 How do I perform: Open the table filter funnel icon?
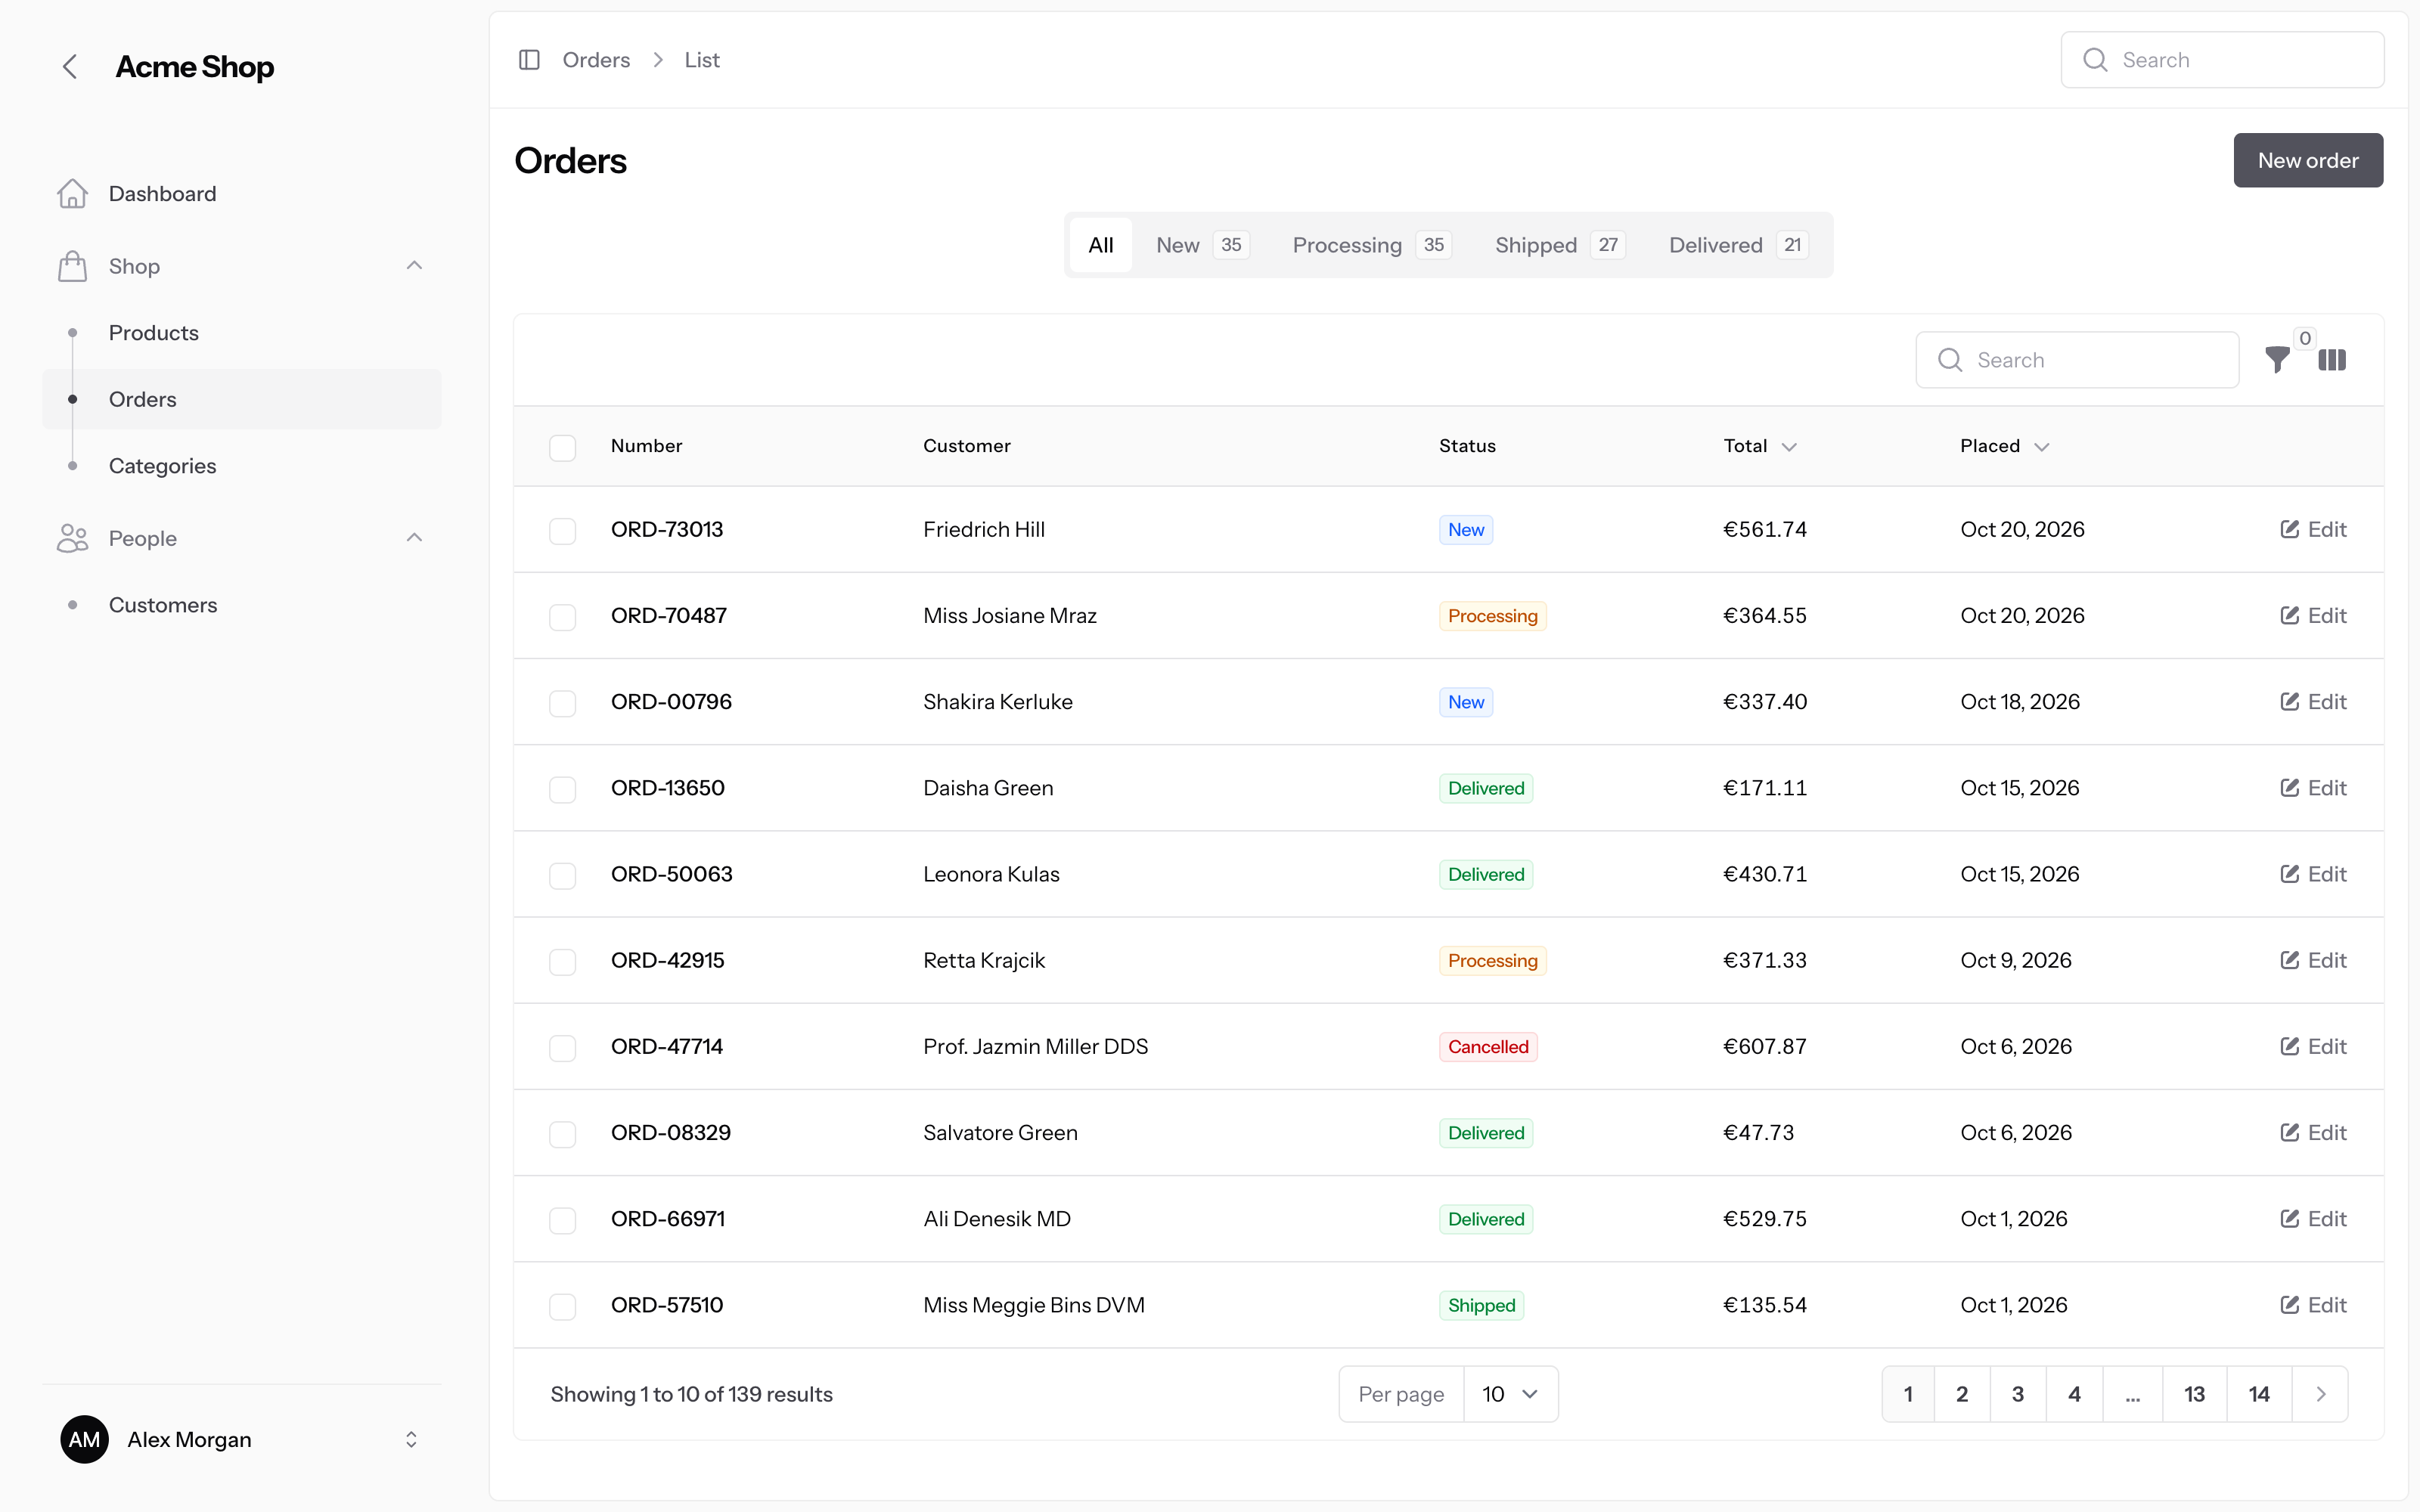(x=2277, y=359)
